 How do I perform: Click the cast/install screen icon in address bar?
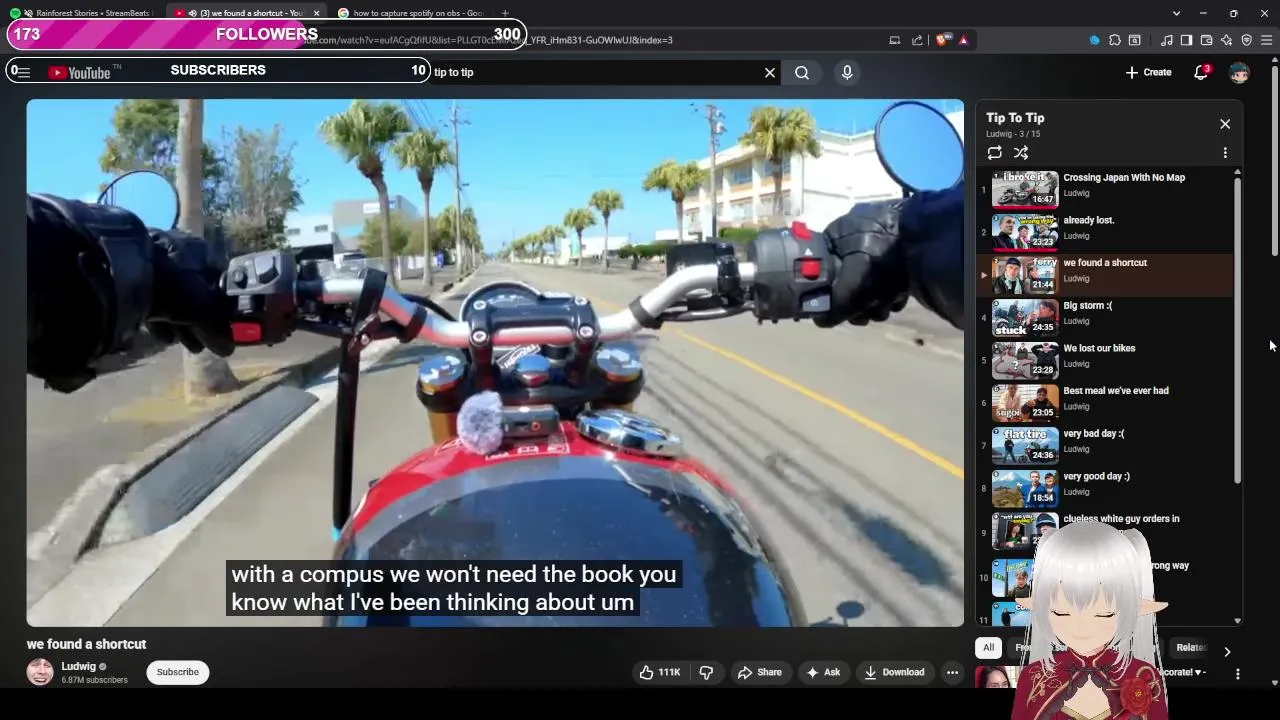click(895, 40)
